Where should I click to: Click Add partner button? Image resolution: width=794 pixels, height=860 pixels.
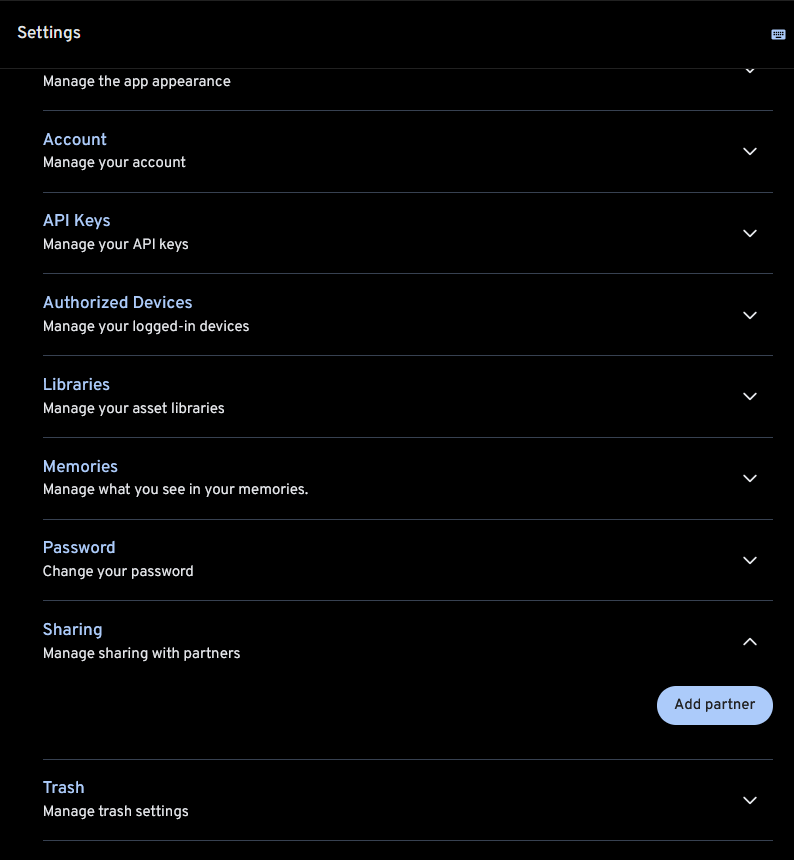click(714, 705)
